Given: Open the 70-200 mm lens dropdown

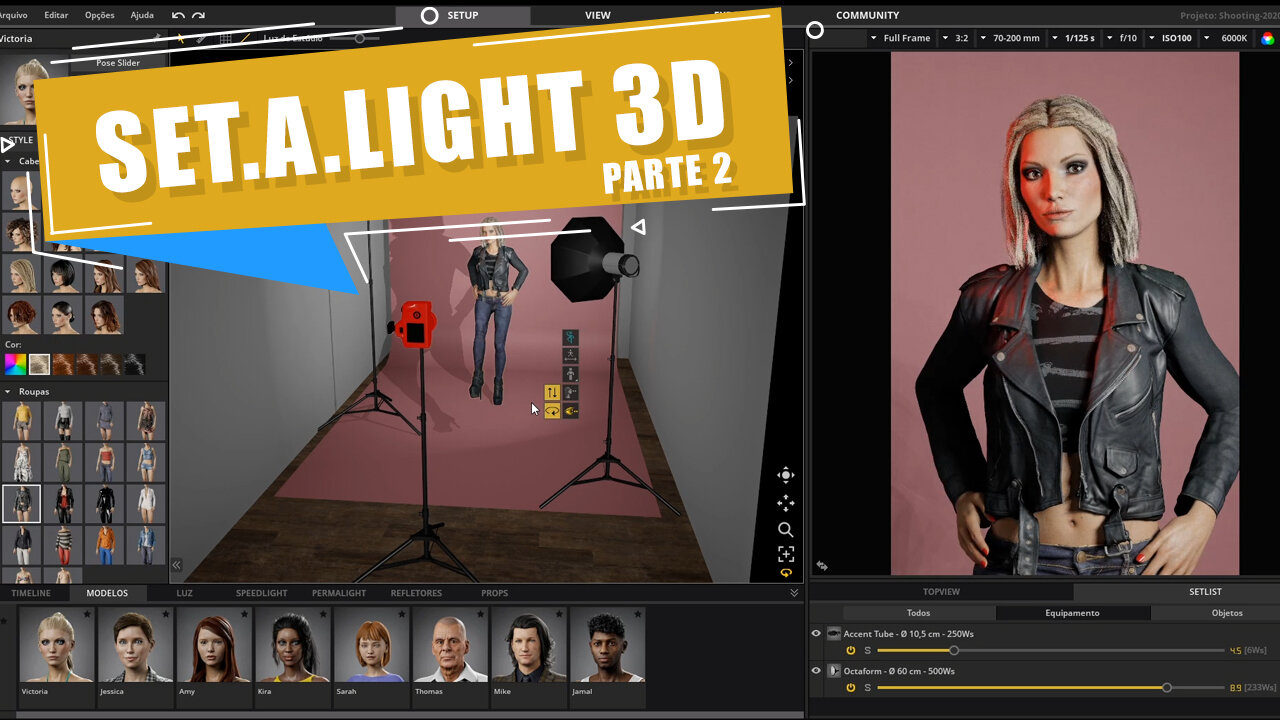Looking at the screenshot, I should click(x=1009, y=38).
